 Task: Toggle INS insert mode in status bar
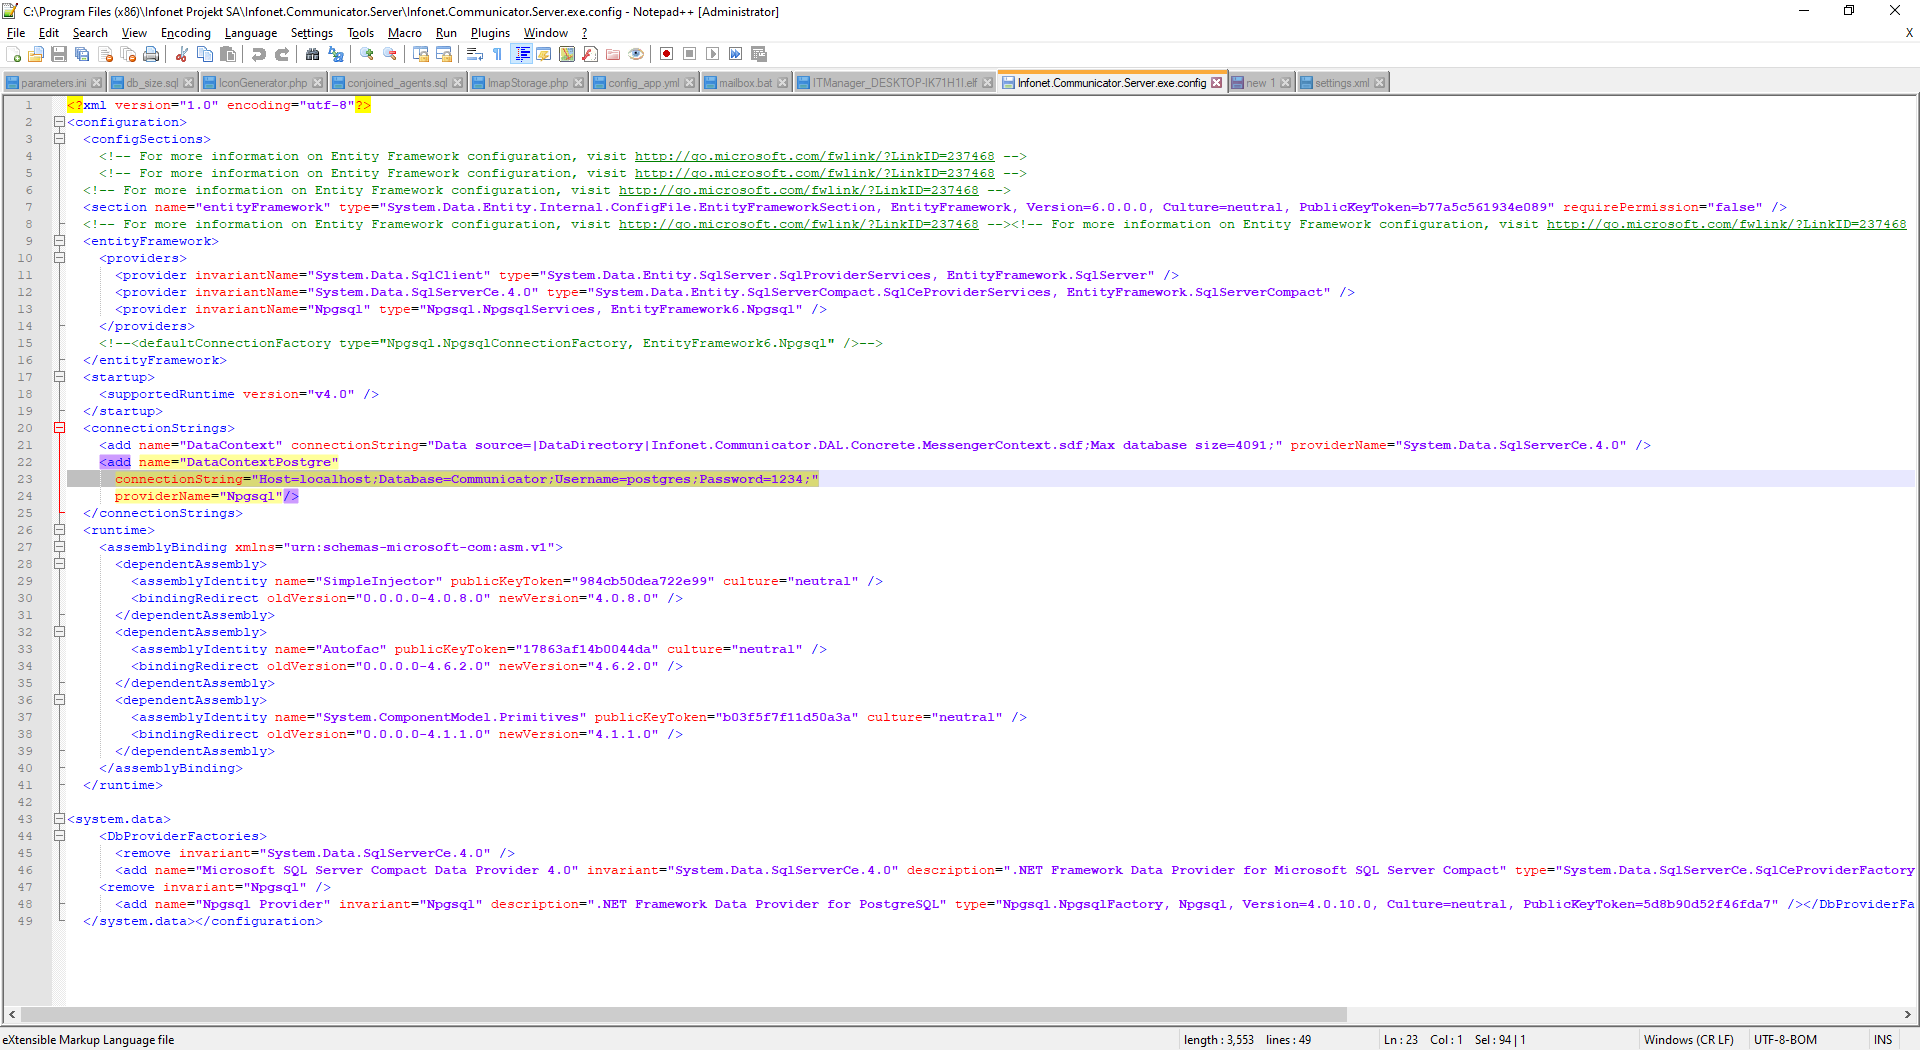(x=1883, y=1040)
